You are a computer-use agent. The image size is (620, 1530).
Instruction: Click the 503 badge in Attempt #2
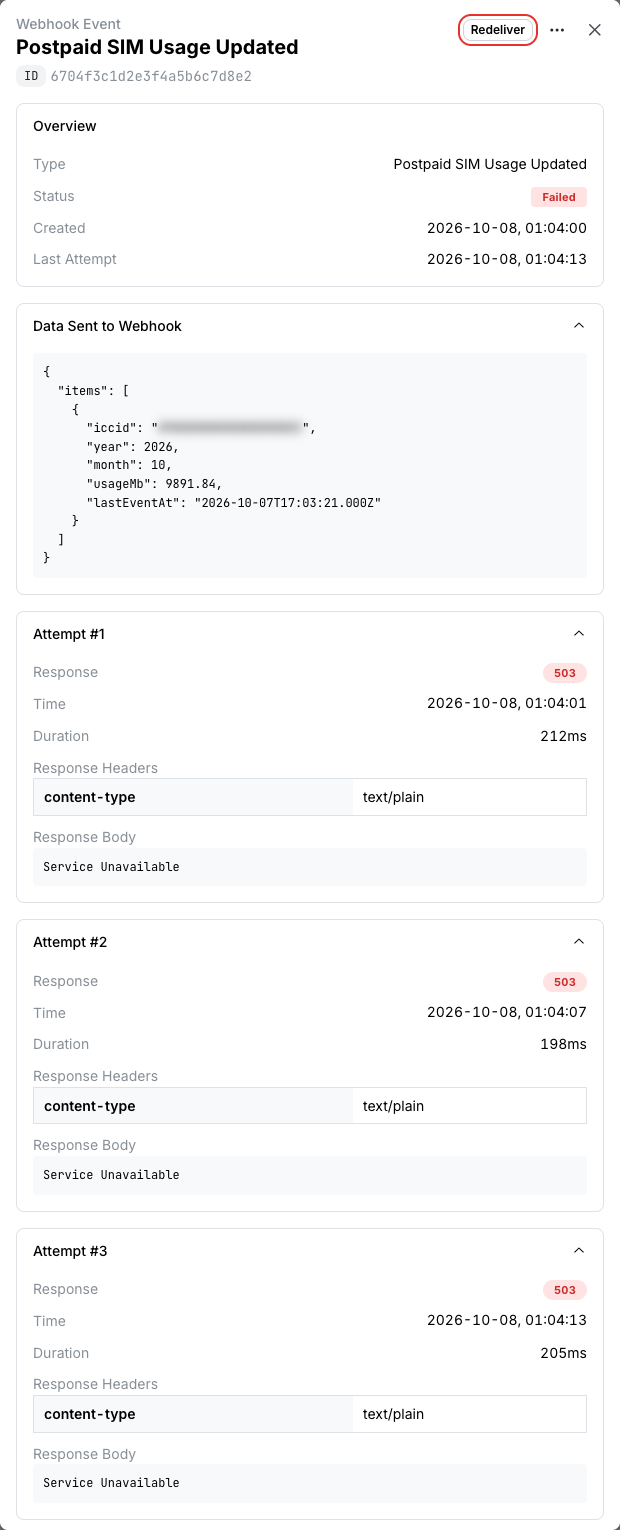pyautogui.click(x=565, y=982)
